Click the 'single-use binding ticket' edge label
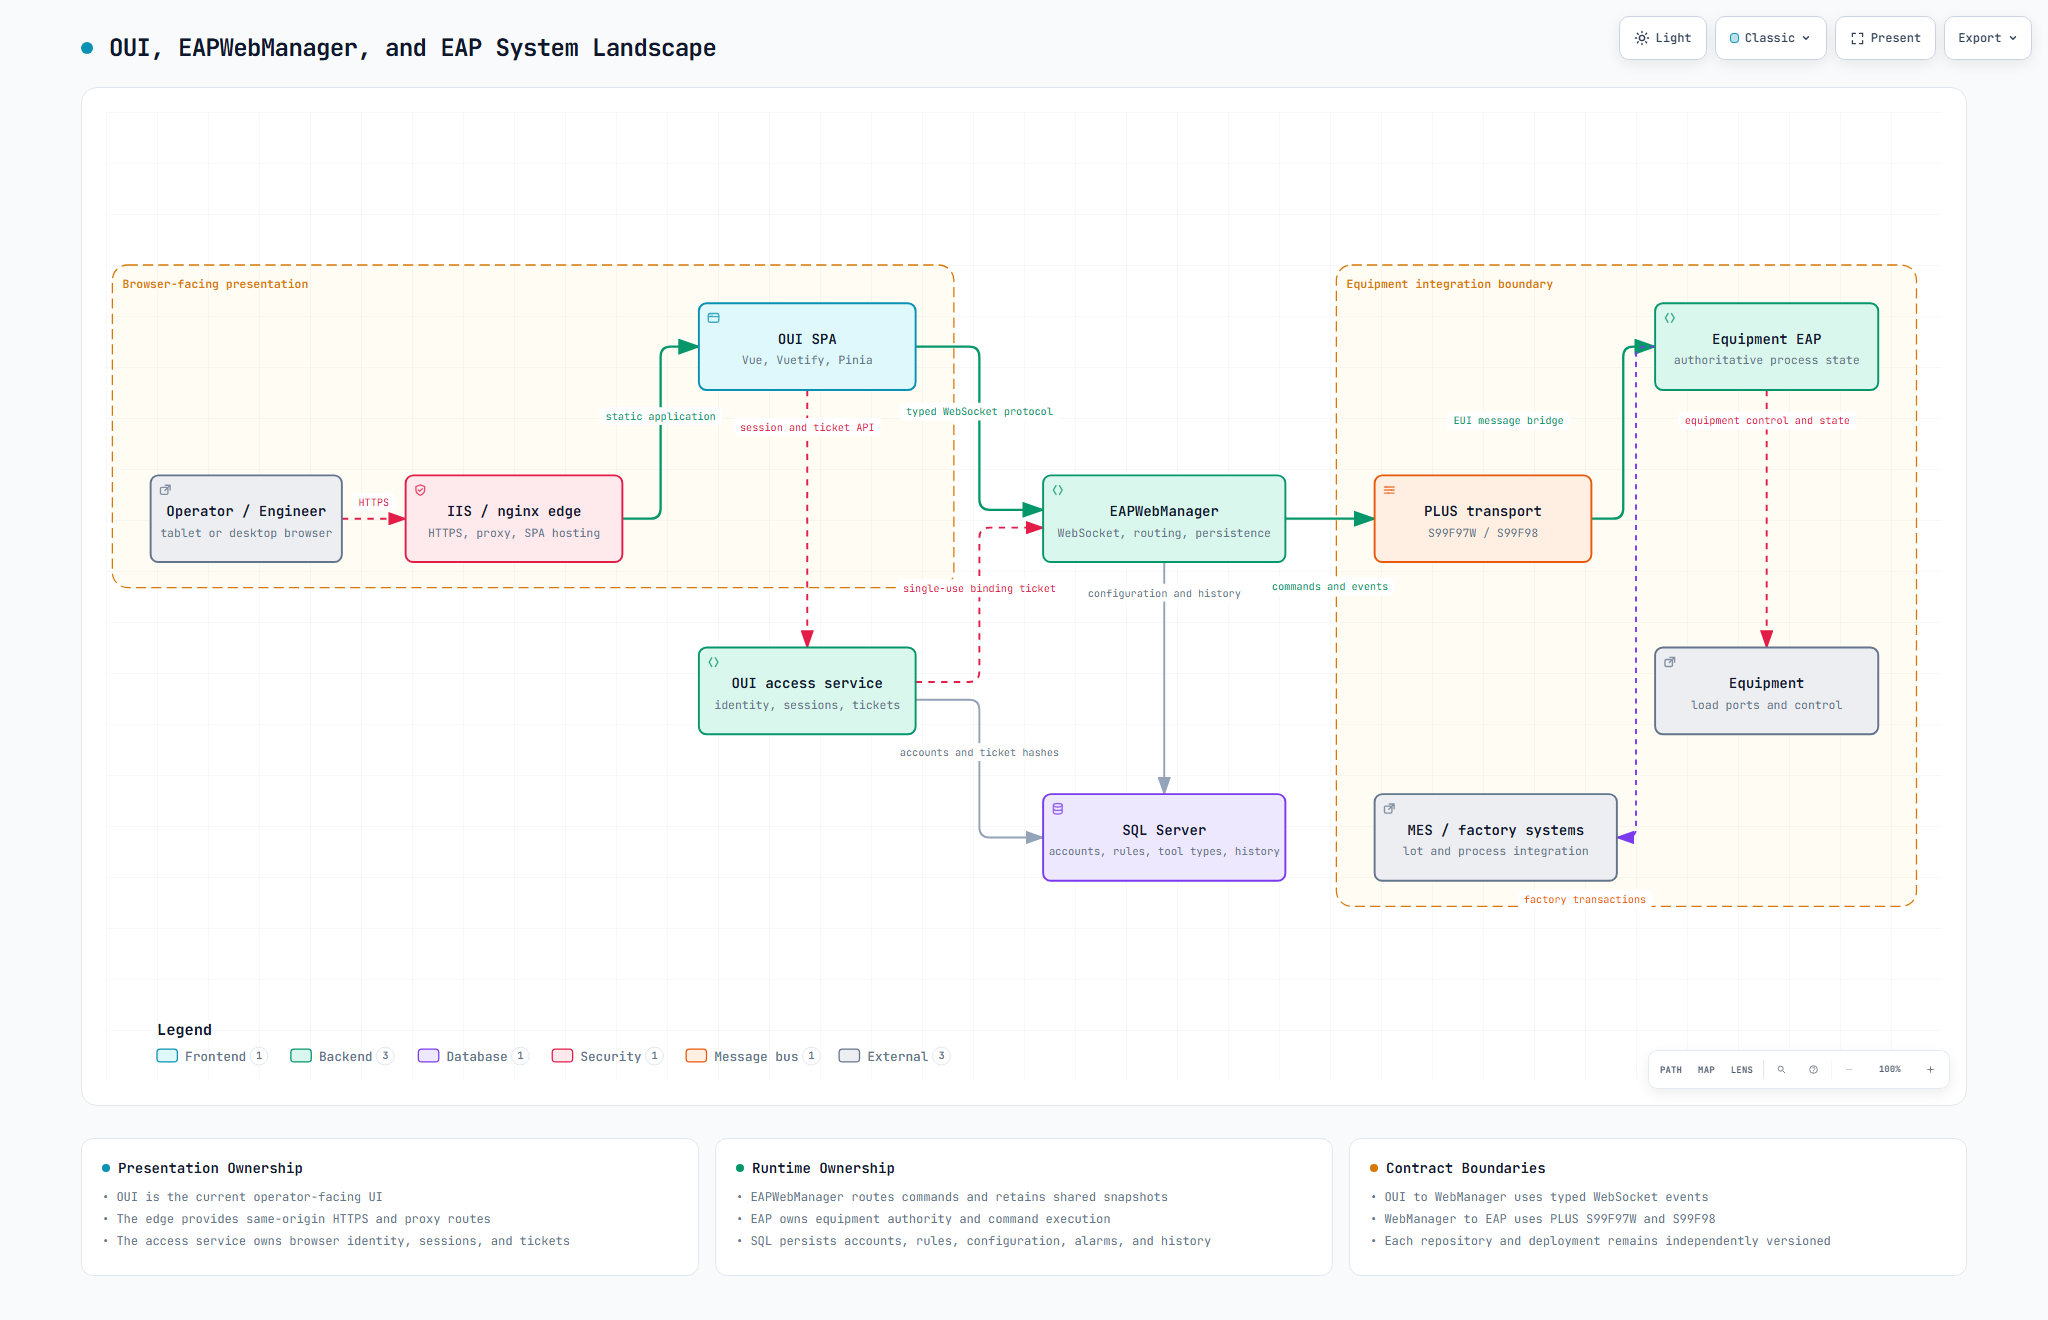Viewport: 2048px width, 1320px height. [979, 589]
